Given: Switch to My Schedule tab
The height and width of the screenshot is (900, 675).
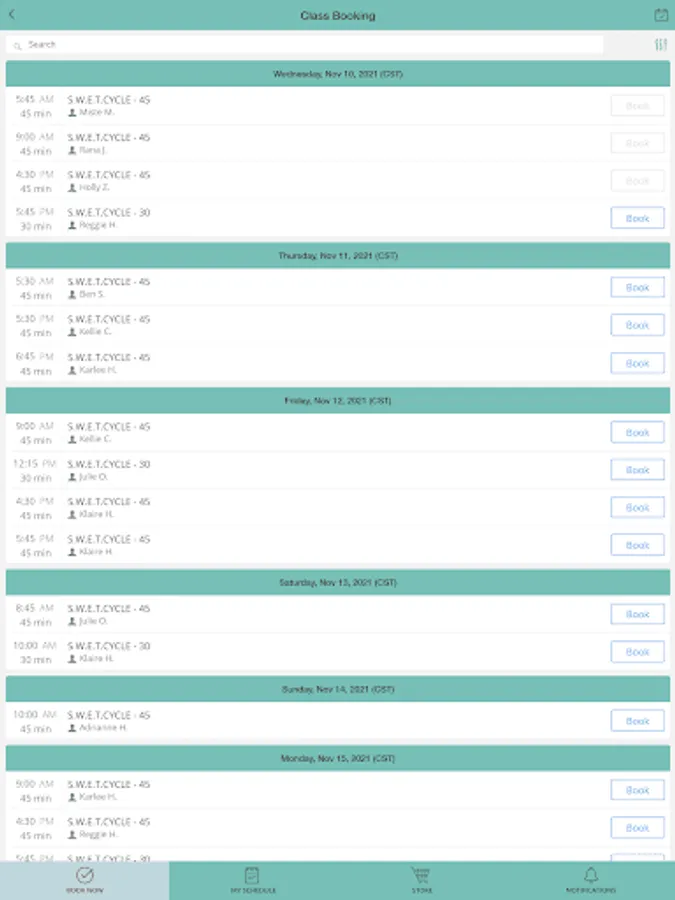Looking at the screenshot, I should click(253, 880).
